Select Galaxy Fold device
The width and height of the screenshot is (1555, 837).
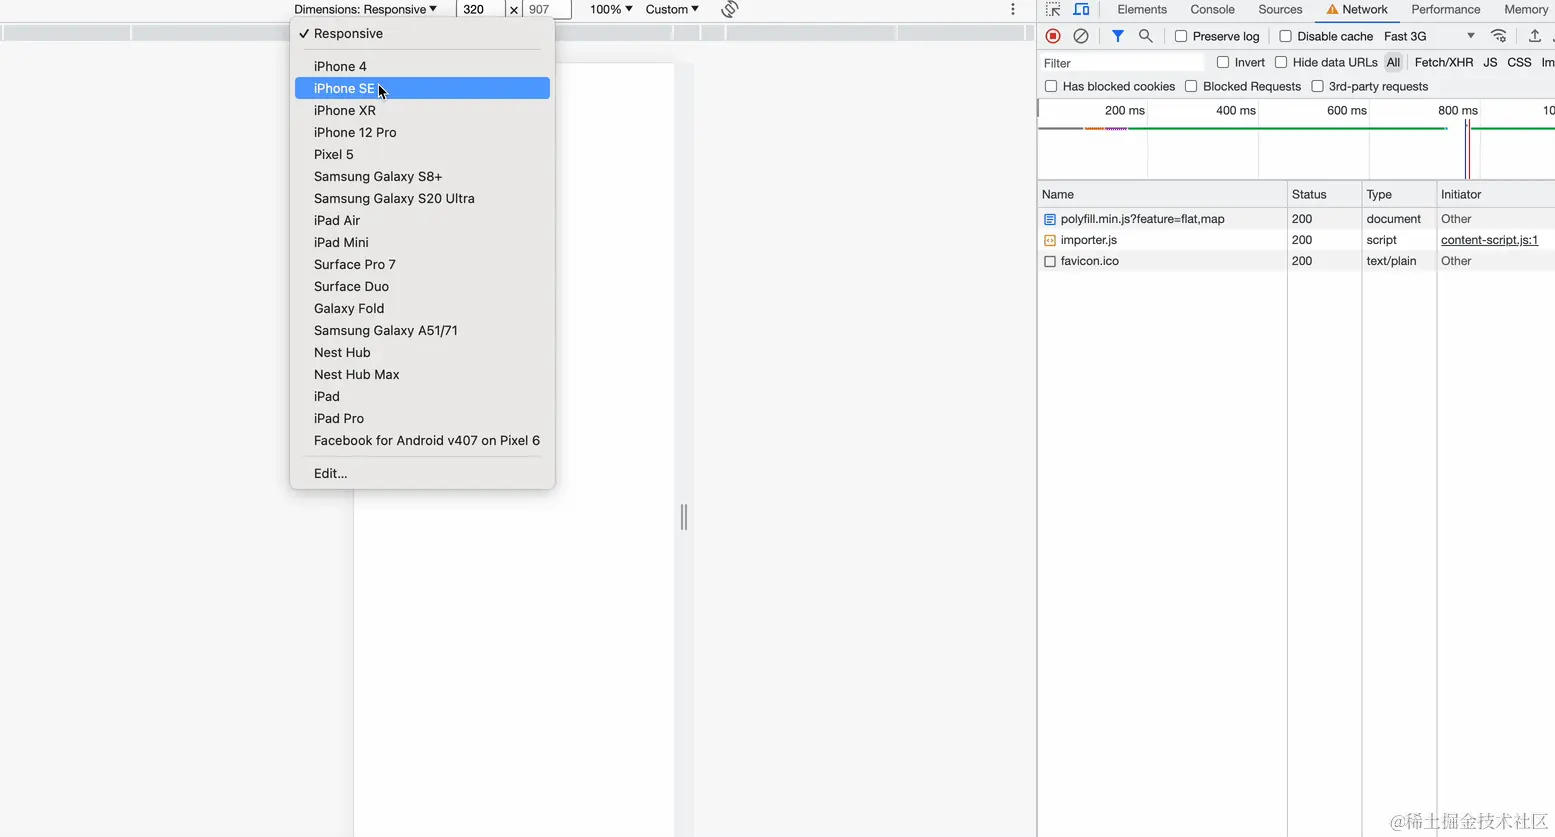tap(422, 308)
